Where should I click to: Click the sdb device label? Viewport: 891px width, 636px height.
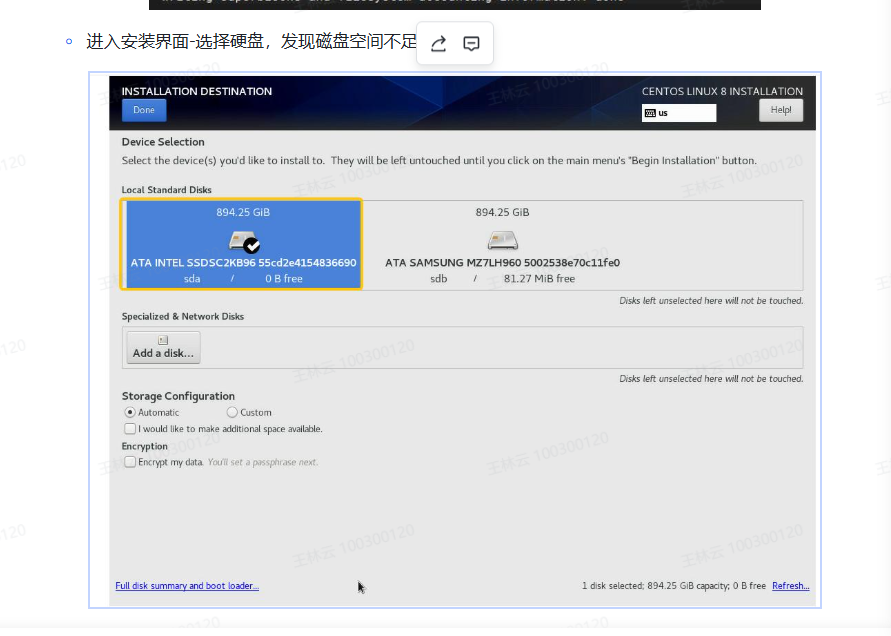pyautogui.click(x=439, y=278)
